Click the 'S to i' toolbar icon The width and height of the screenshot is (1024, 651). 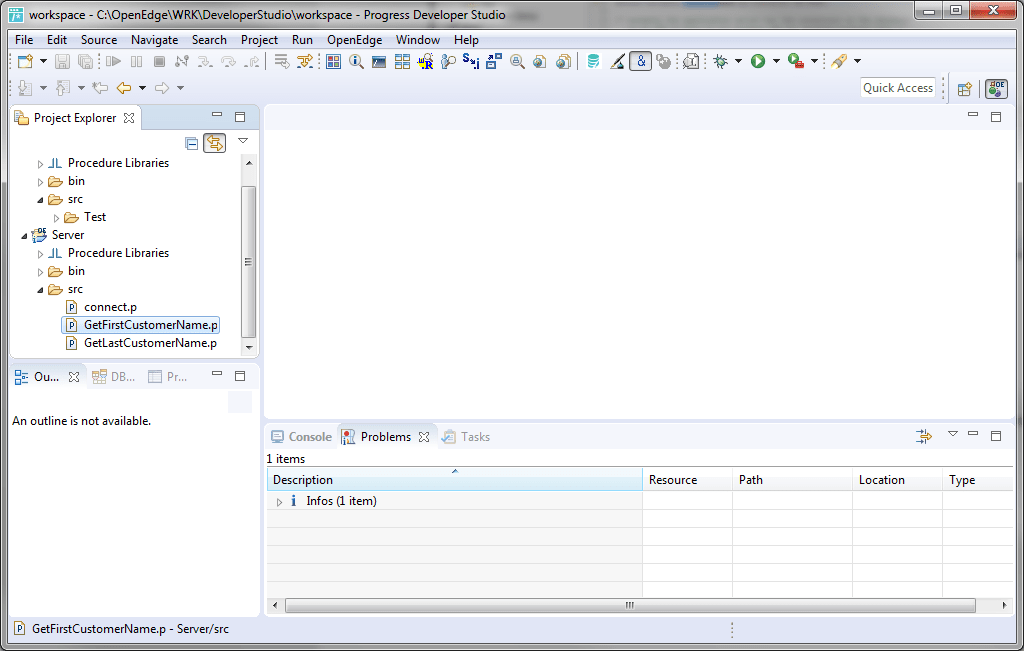click(x=471, y=61)
